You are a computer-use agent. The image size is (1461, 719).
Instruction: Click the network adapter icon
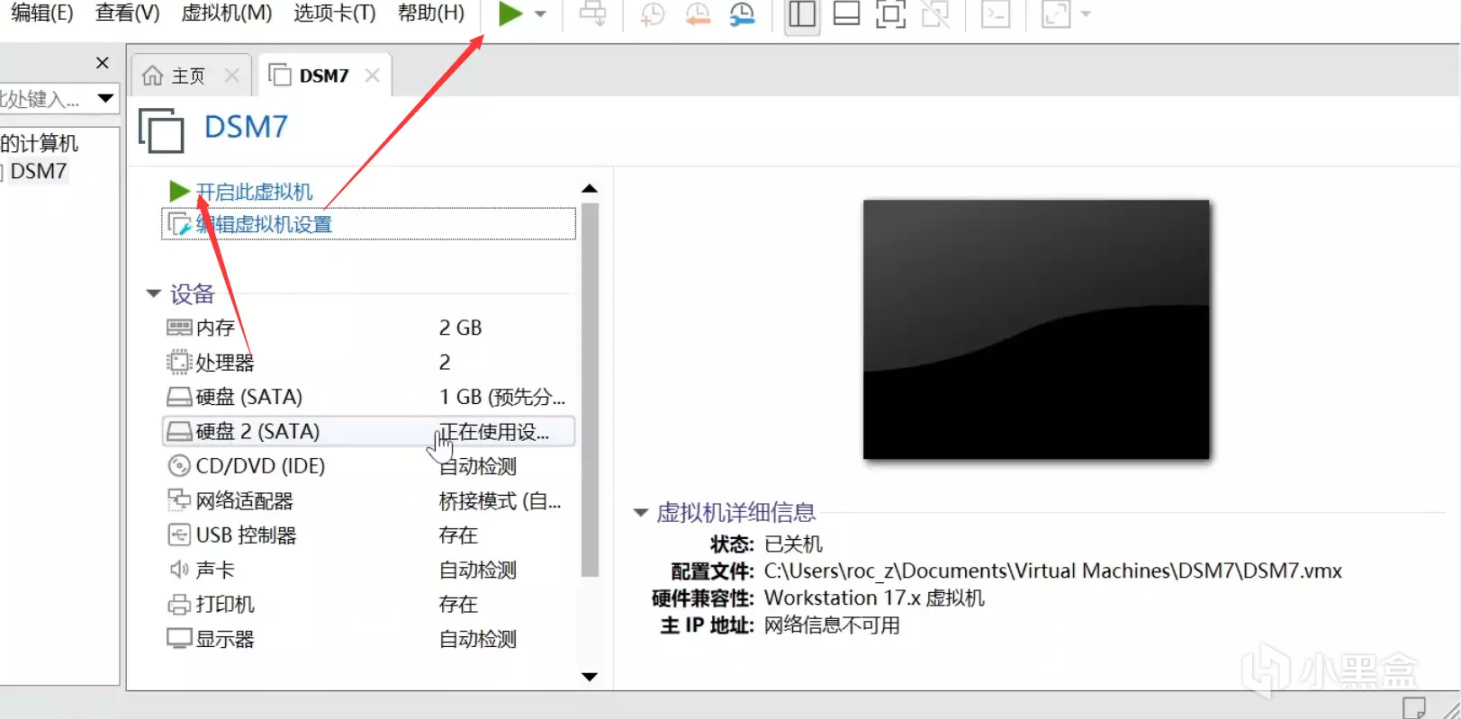[179, 500]
